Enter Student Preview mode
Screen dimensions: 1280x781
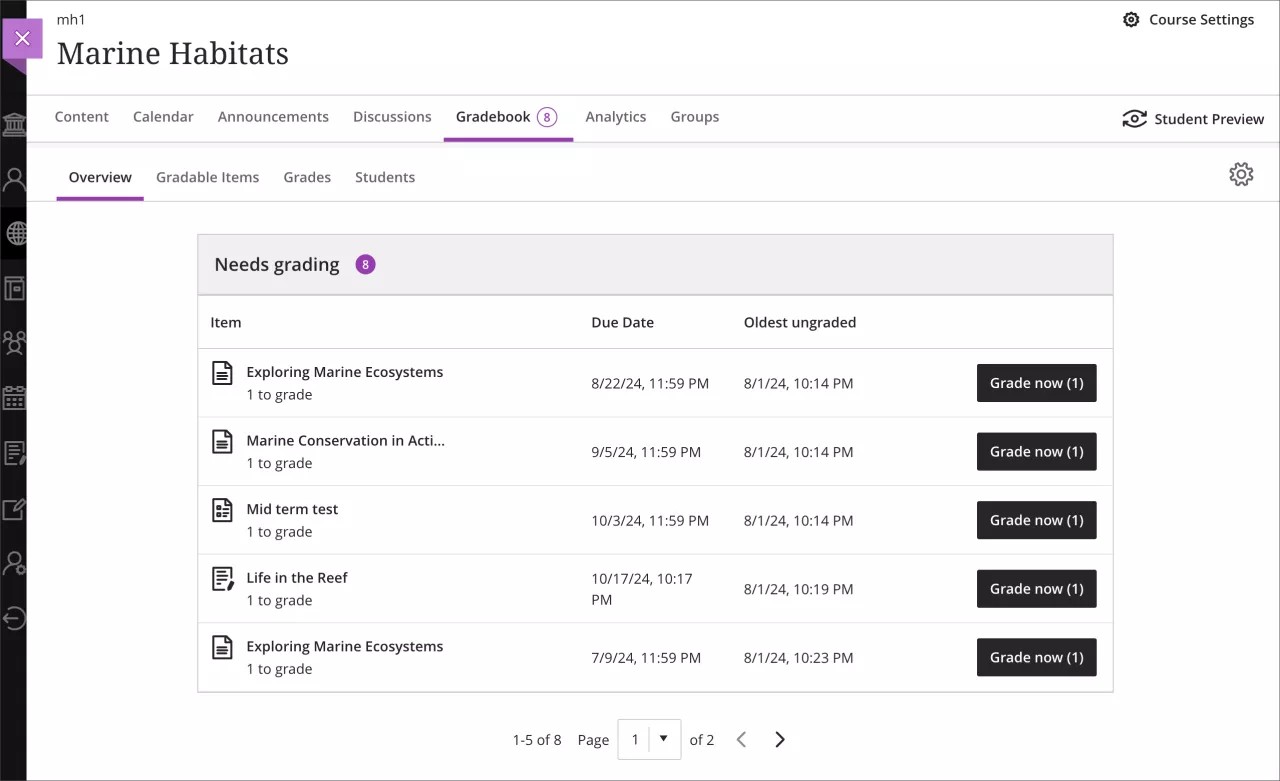[x=1193, y=118]
